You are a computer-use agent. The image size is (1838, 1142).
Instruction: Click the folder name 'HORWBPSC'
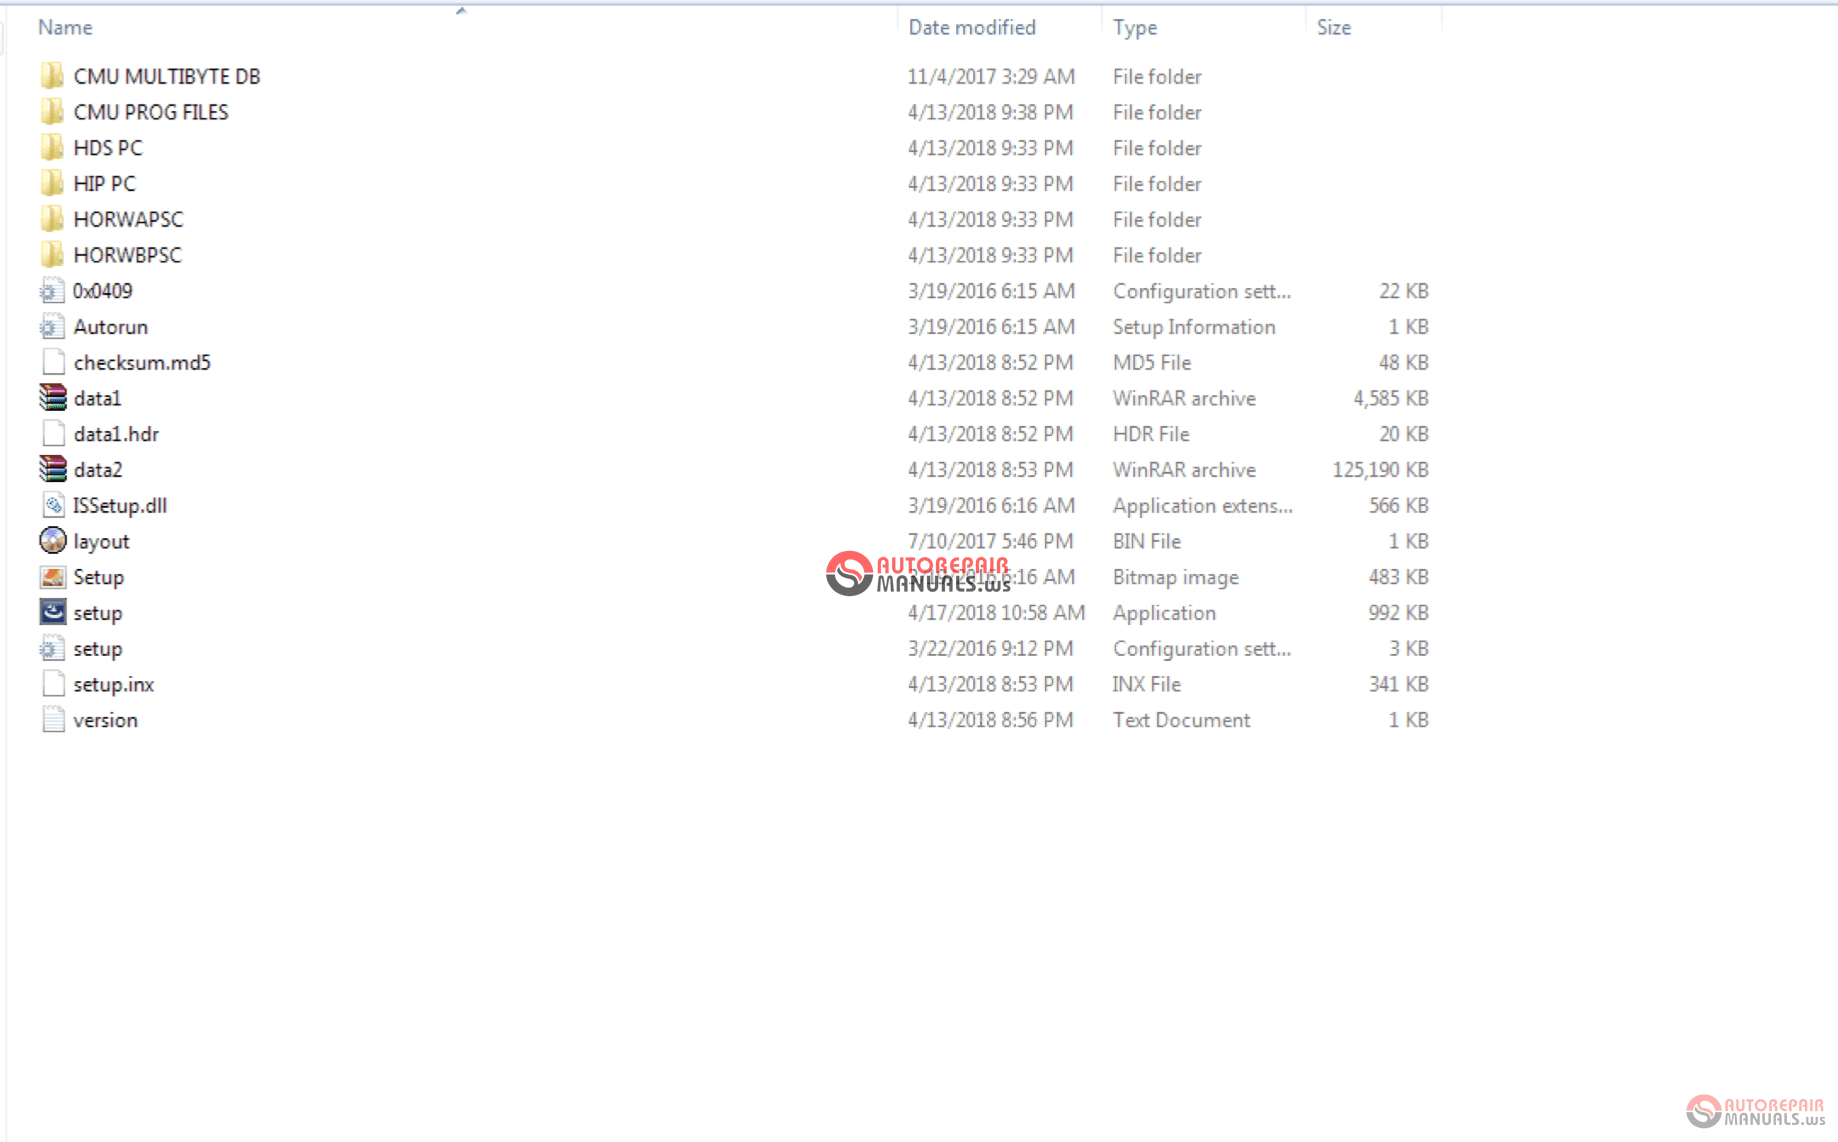coord(127,255)
